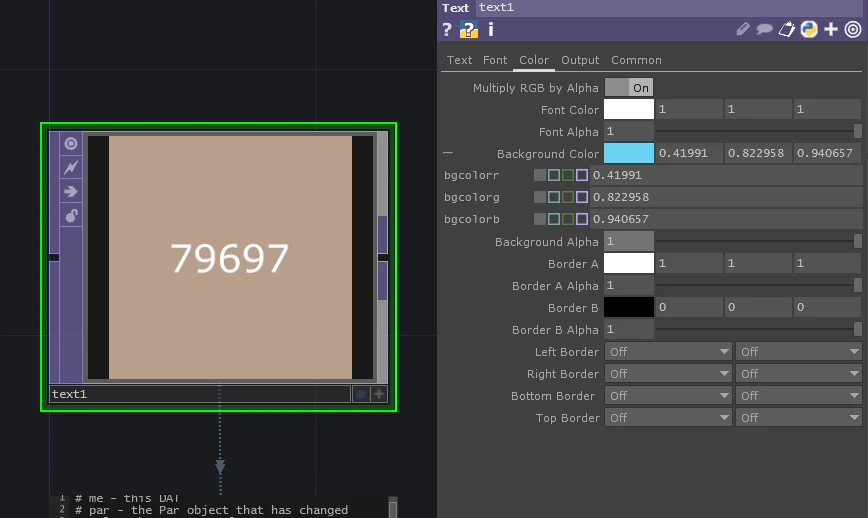Open first Bottom Border dropdown
The width and height of the screenshot is (868, 518).
[x=668, y=396]
